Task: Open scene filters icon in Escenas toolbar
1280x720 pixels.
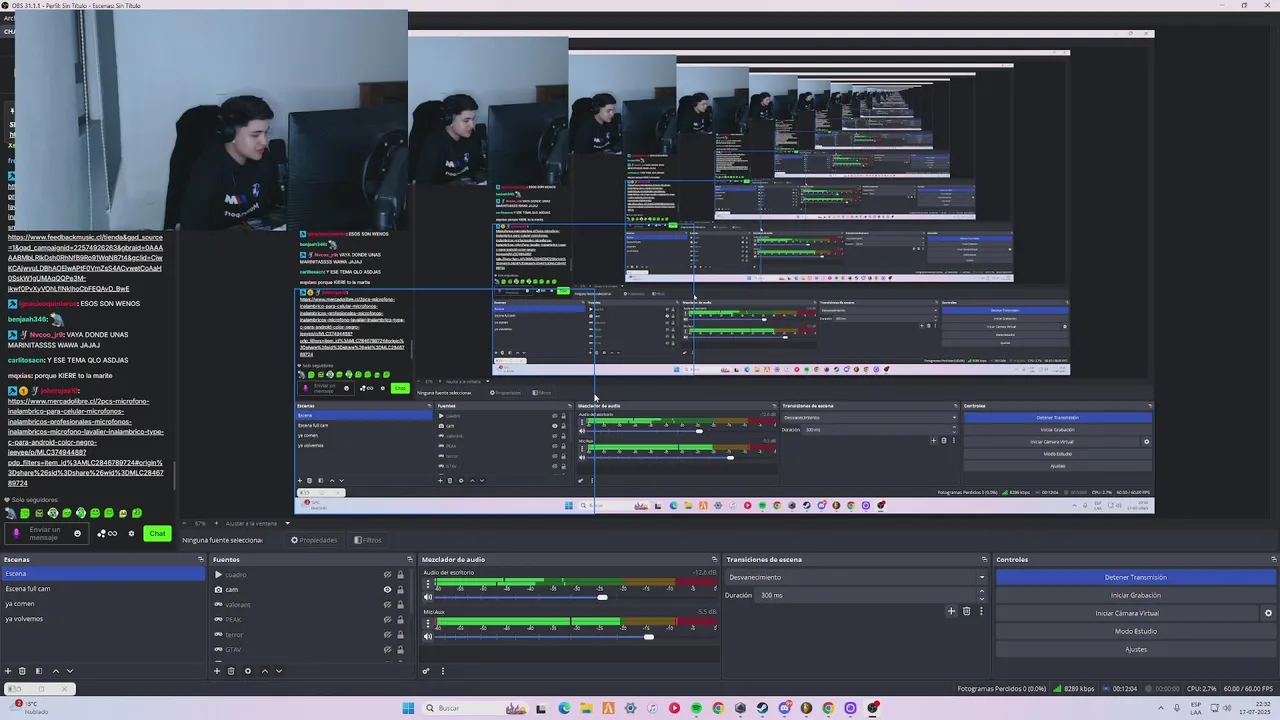Action: pos(39,671)
